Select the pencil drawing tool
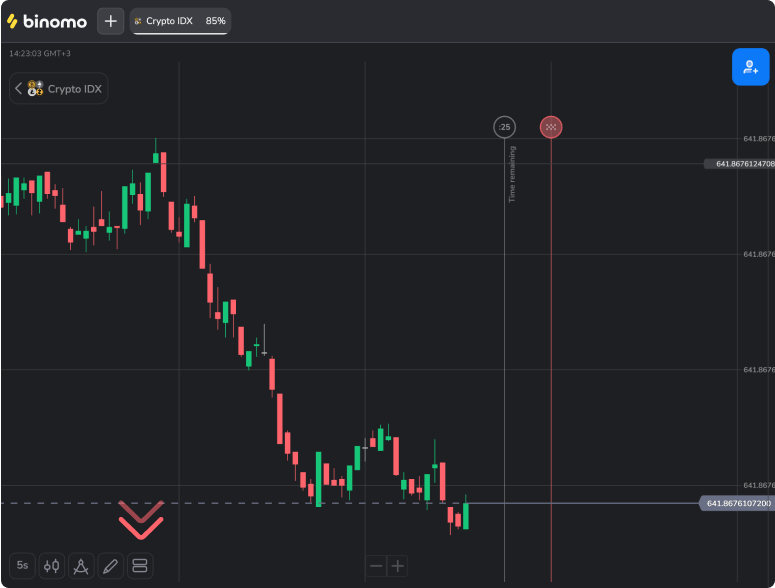Screen dimensions: 775x588 pos(111,566)
